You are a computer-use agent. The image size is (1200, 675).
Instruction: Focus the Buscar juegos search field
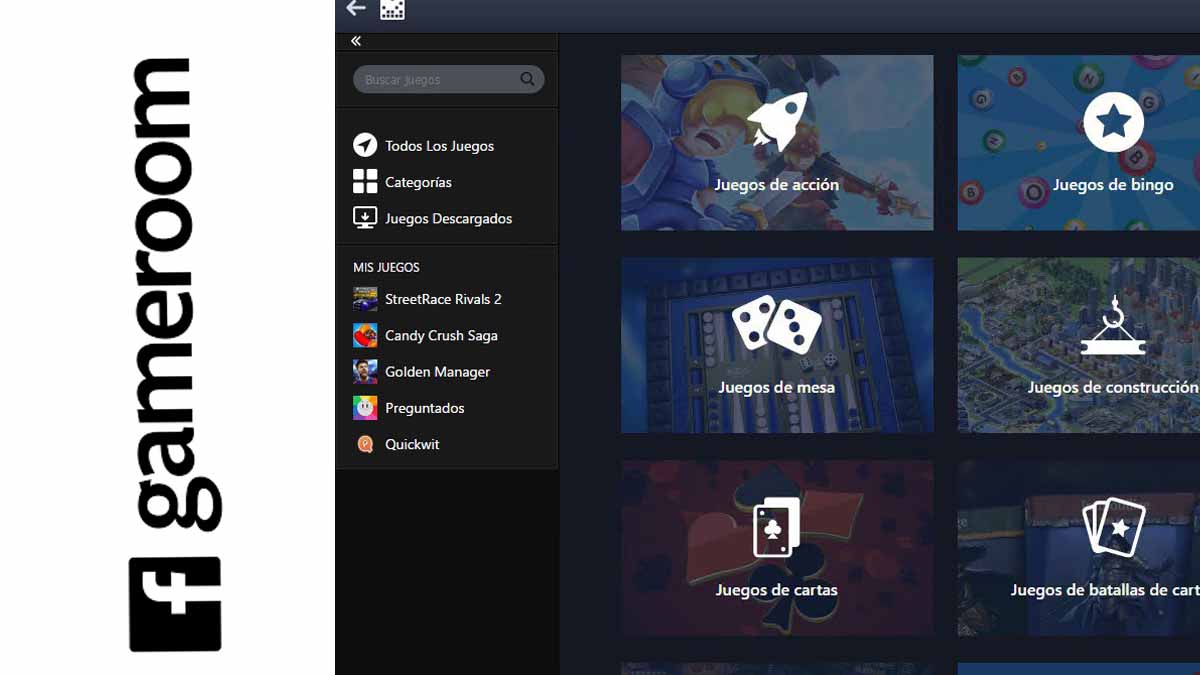point(449,79)
